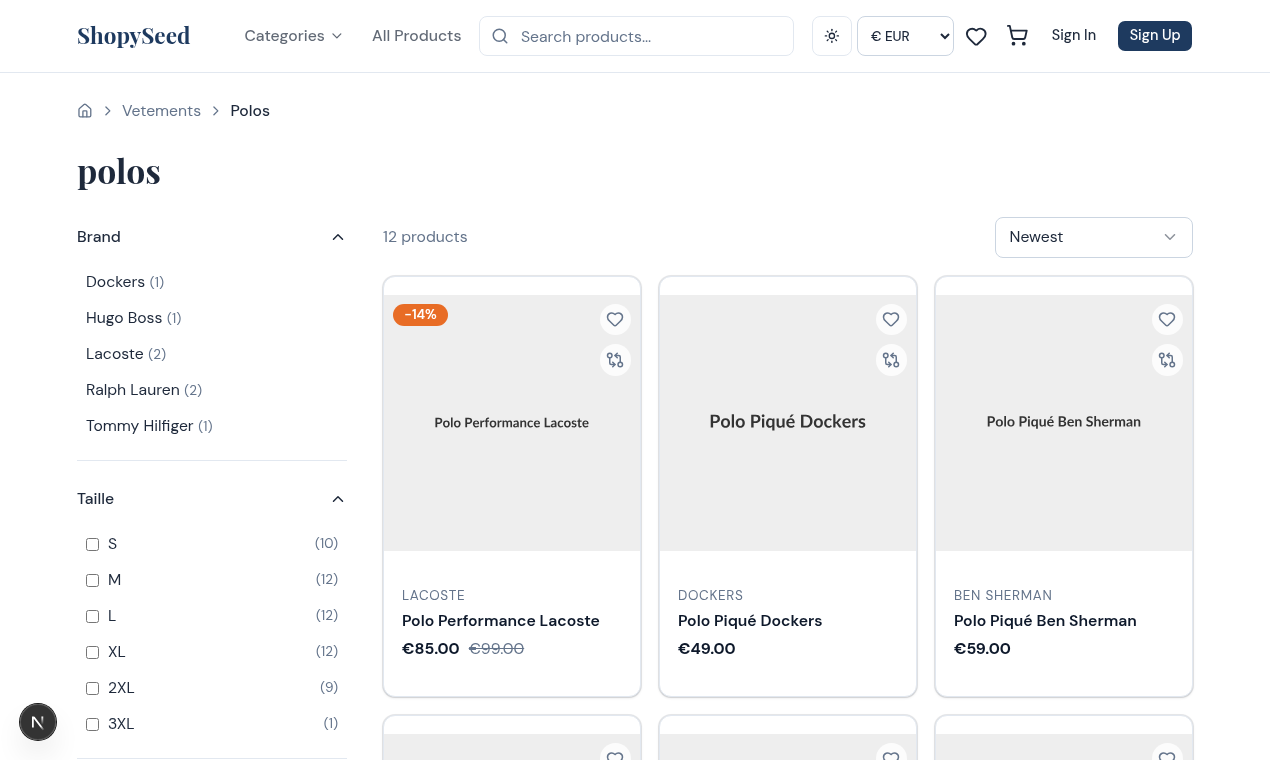Image resolution: width=1270 pixels, height=760 pixels.
Task: Check the size S filter
Action: [x=92, y=544]
